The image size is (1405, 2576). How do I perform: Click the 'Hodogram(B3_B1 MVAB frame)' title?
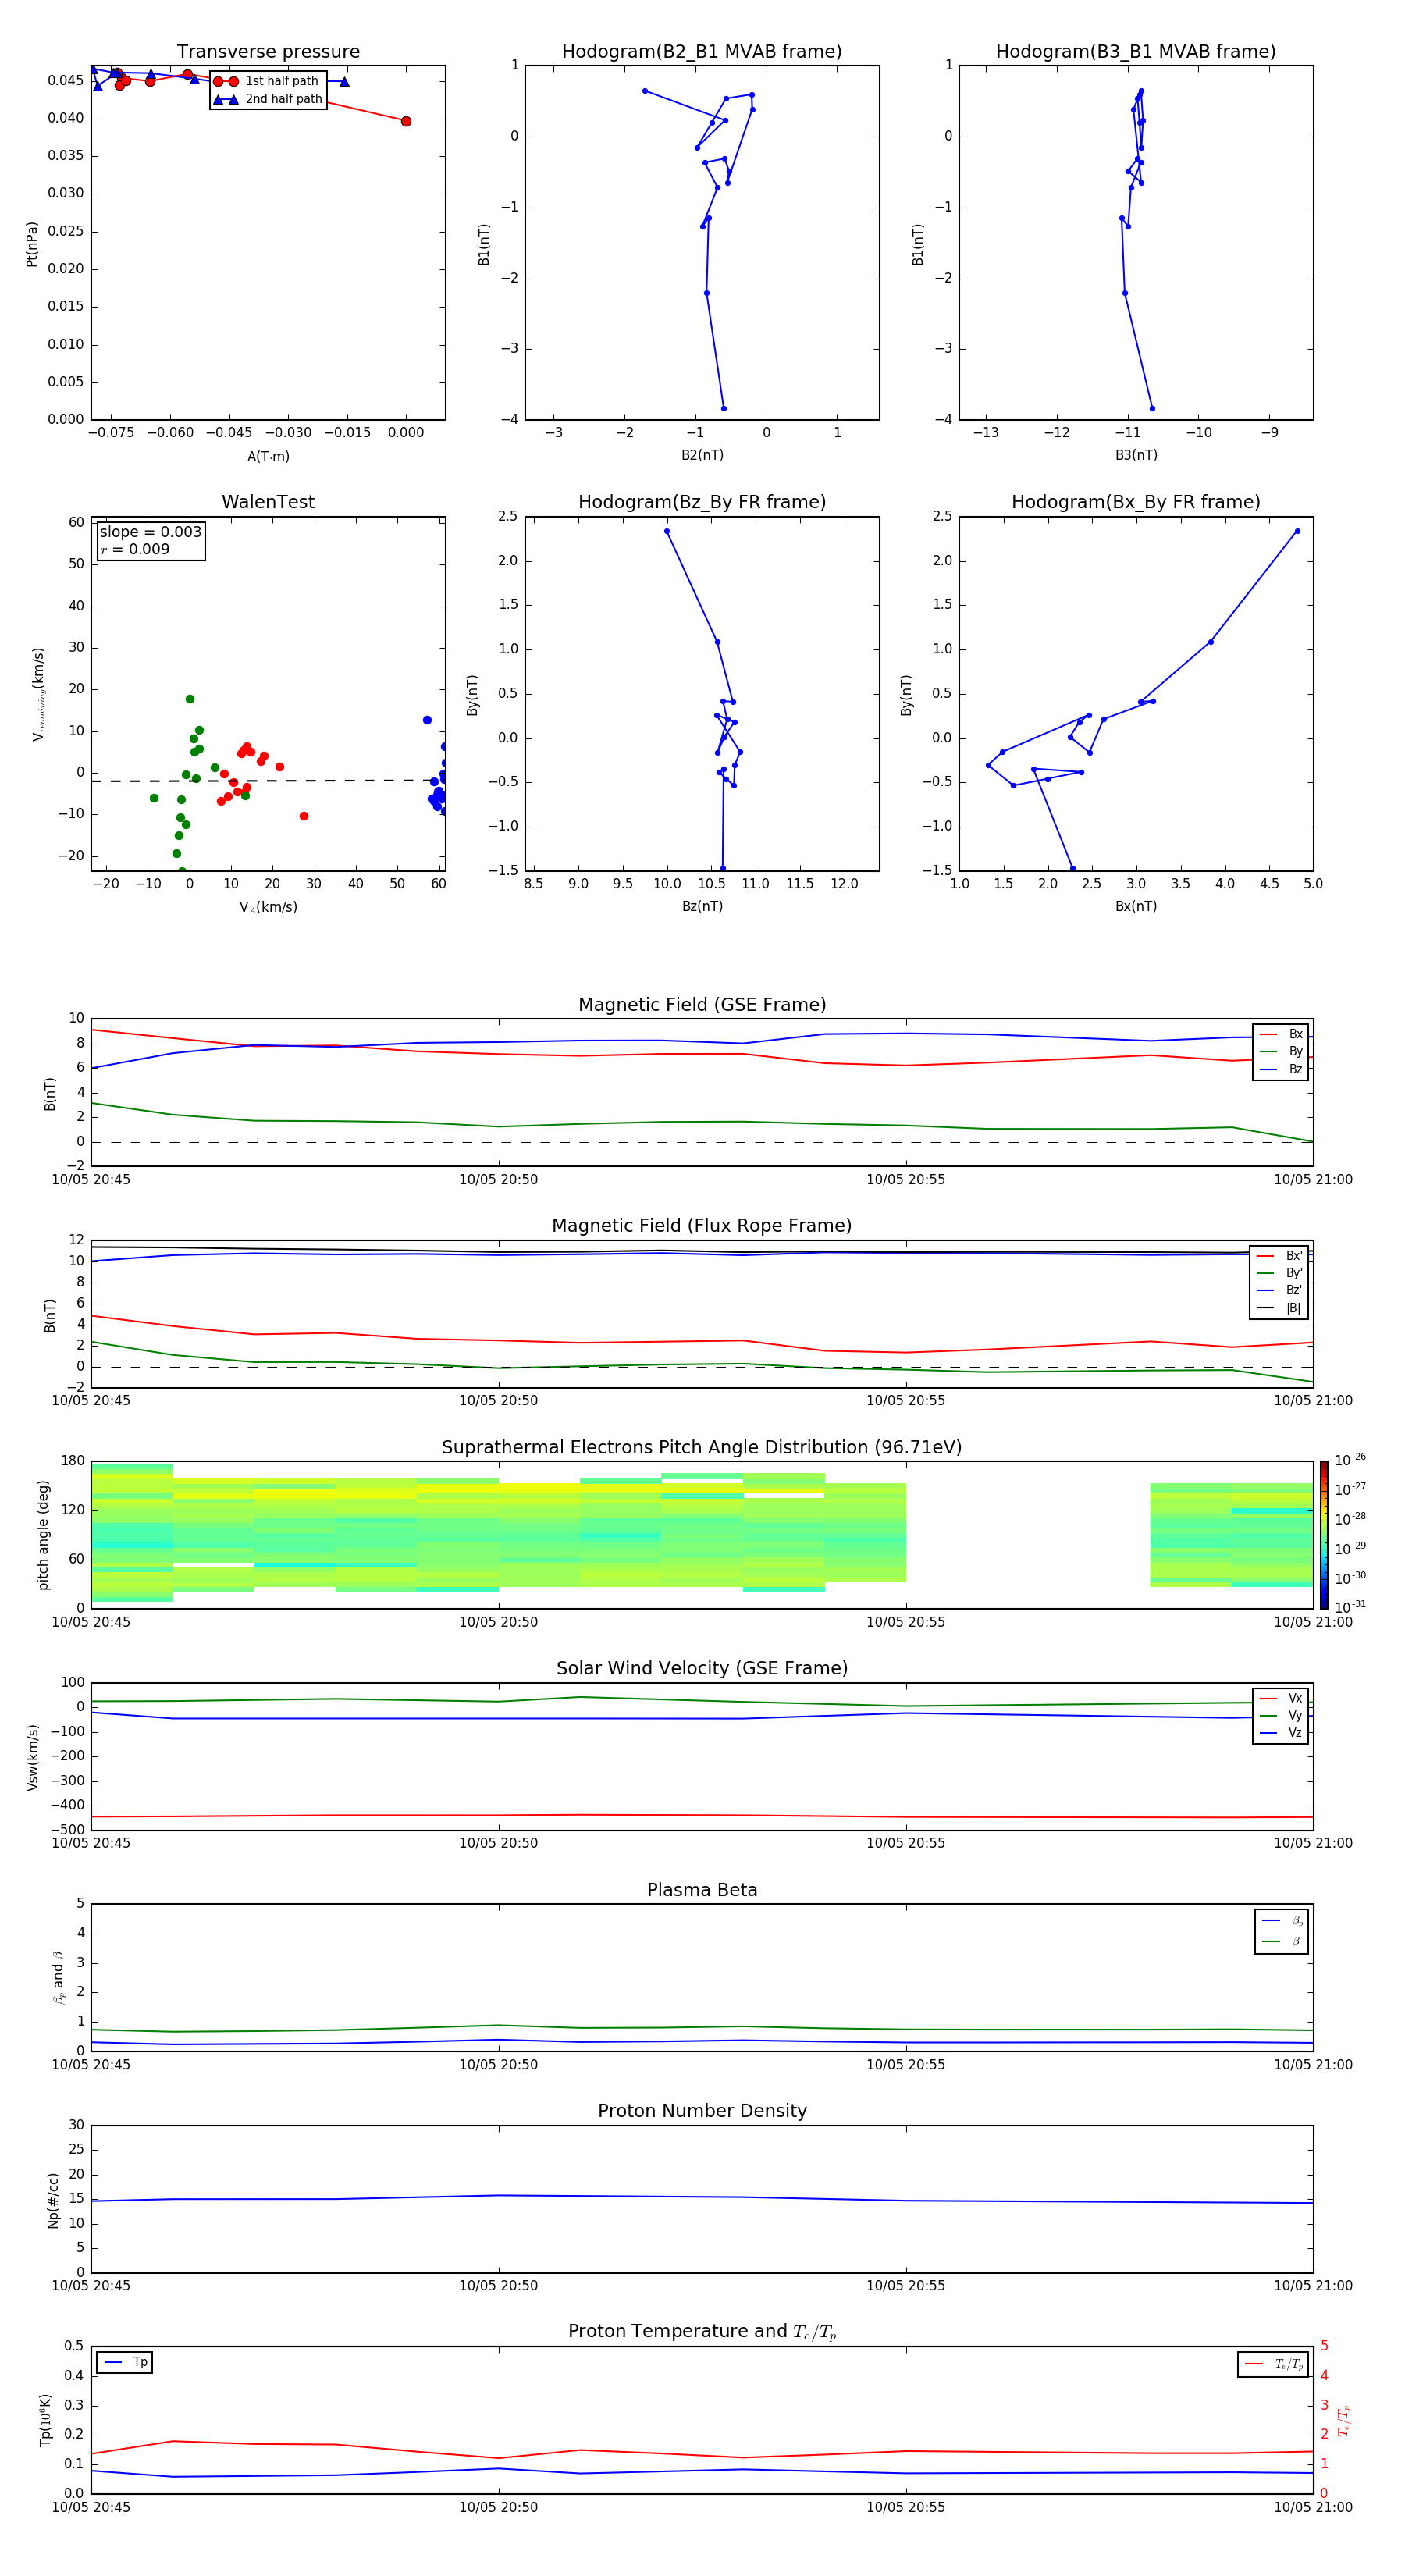coord(1136,52)
